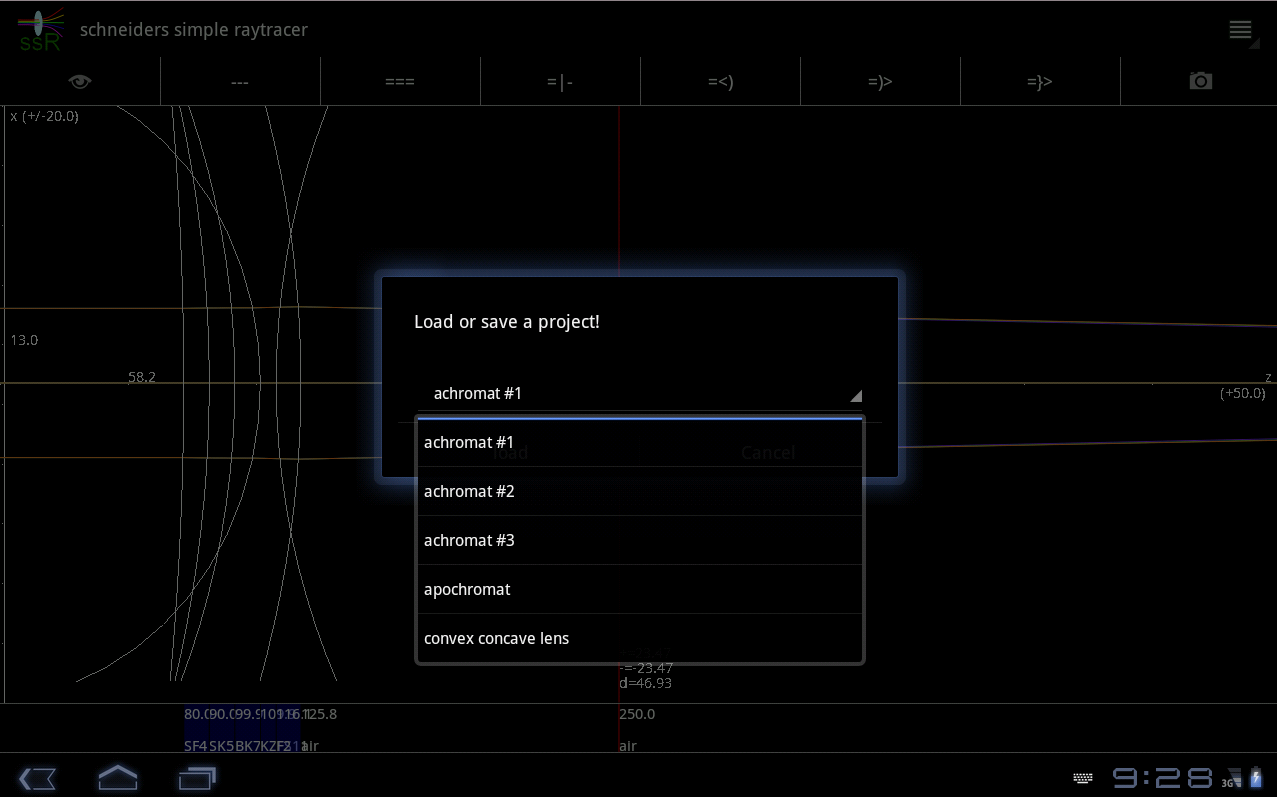Tap the keyboard icon in status bar
The height and width of the screenshot is (797, 1277).
[x=1083, y=778]
